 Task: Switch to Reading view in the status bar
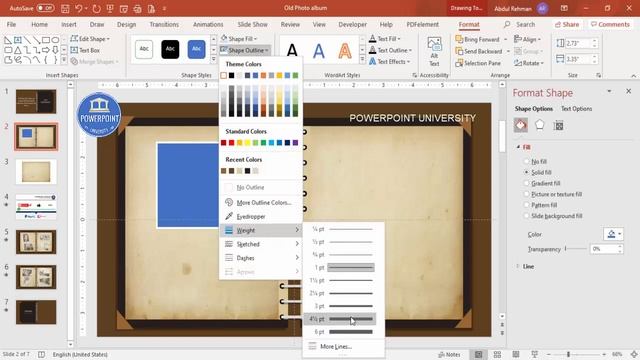(516, 354)
